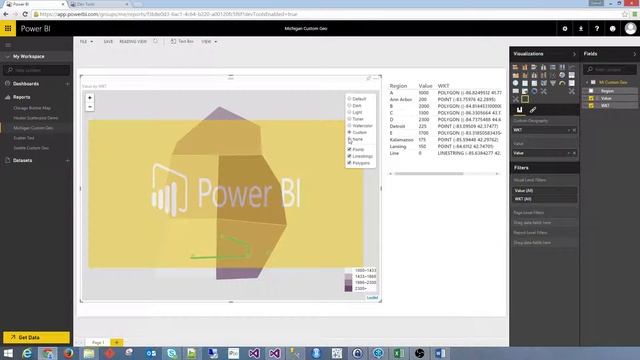The width and height of the screenshot is (640, 360).
Task: Click the add page plus button
Action: click(x=117, y=342)
